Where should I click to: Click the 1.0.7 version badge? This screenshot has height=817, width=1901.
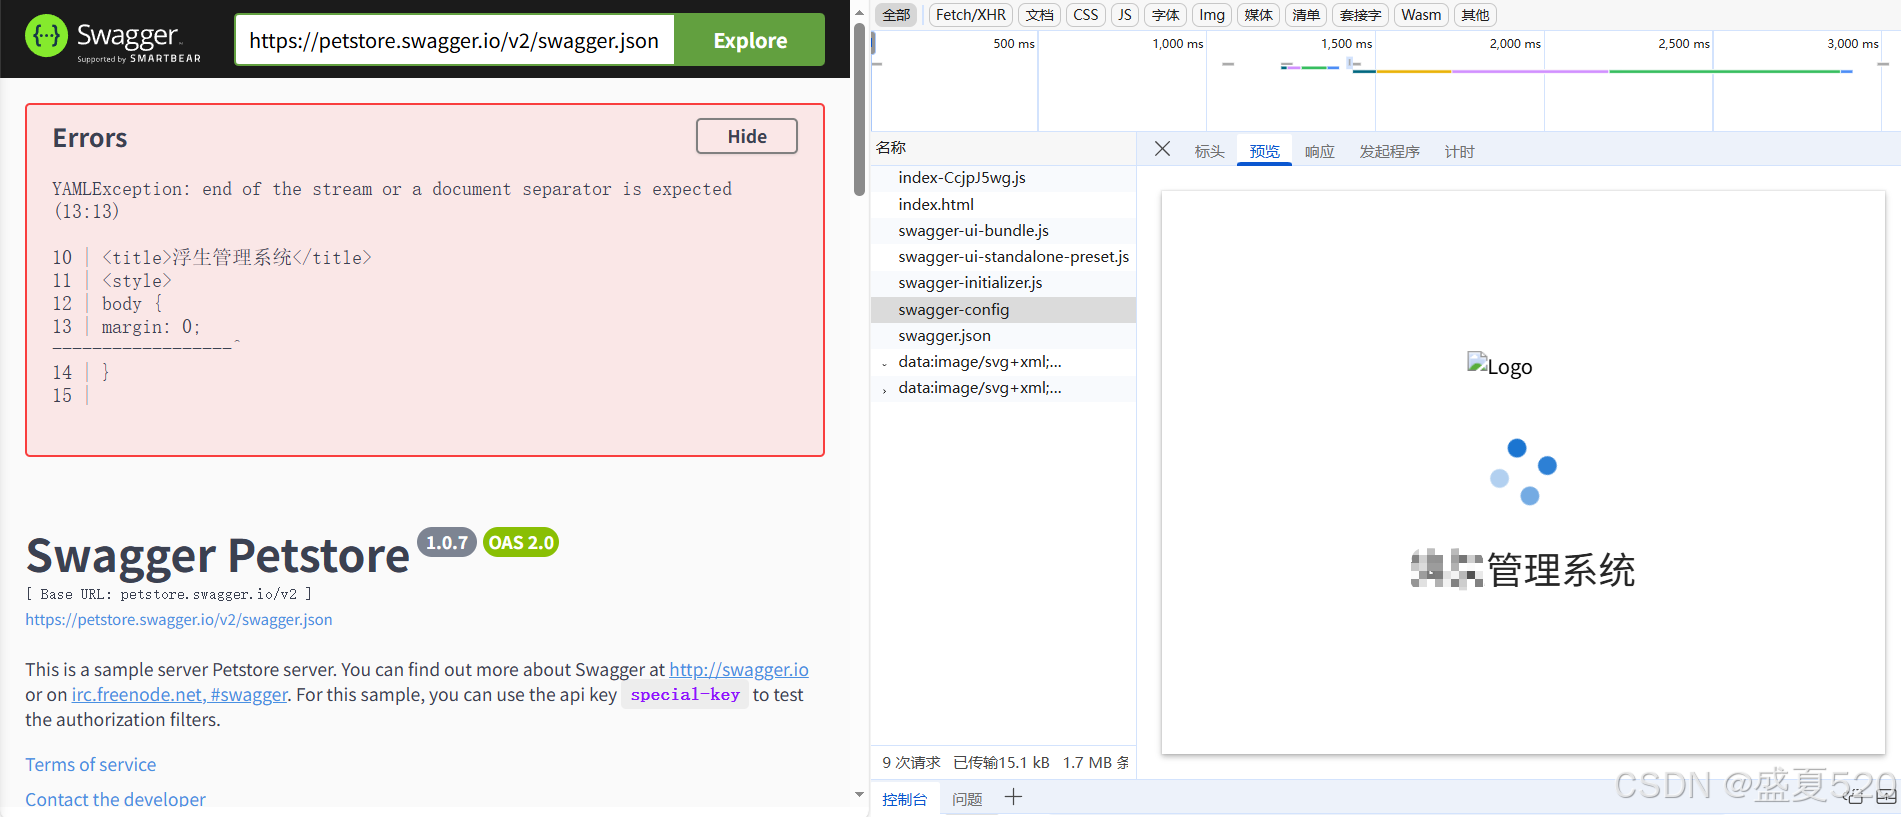[x=447, y=542]
